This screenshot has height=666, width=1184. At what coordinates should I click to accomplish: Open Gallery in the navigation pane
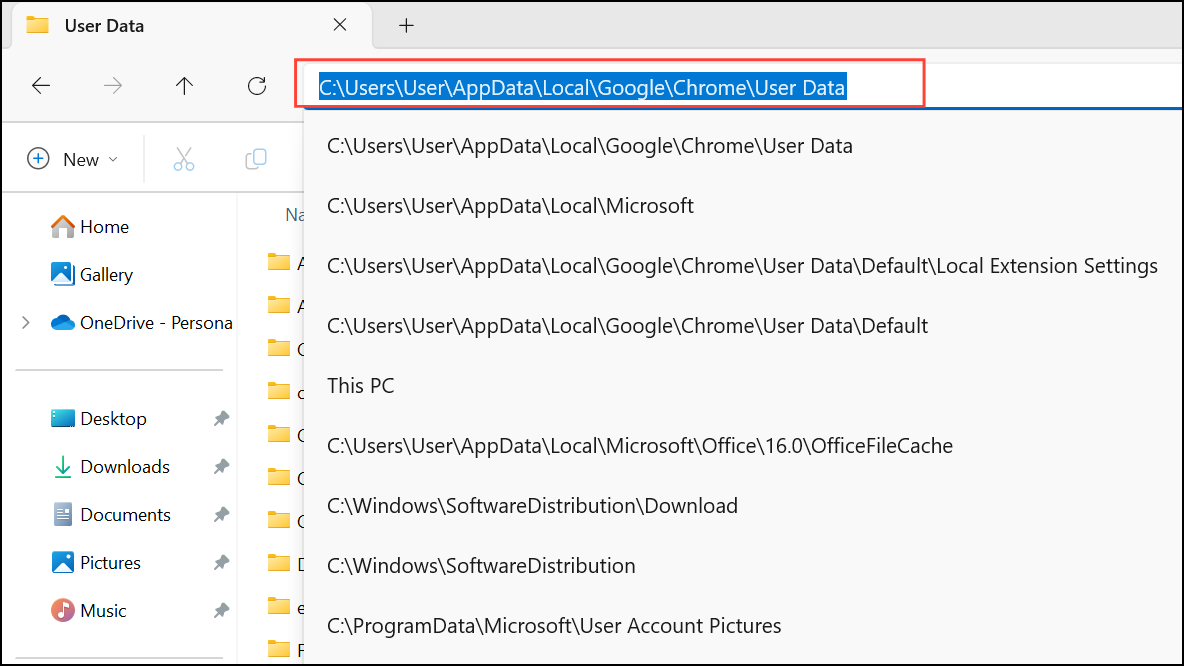coord(91,275)
